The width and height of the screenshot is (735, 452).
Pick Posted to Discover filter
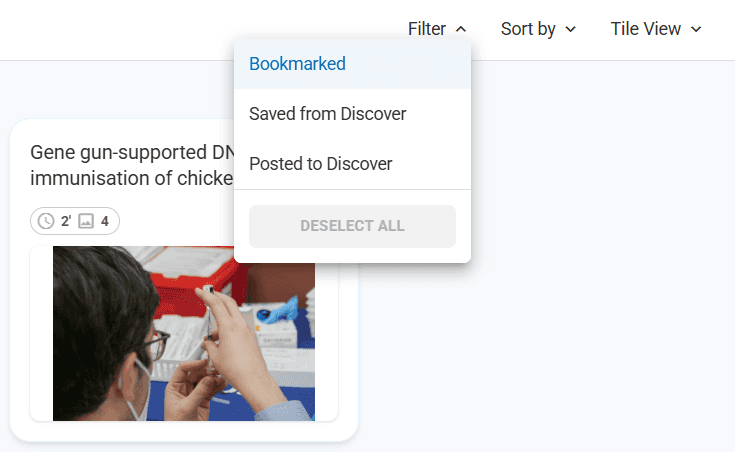click(320, 164)
